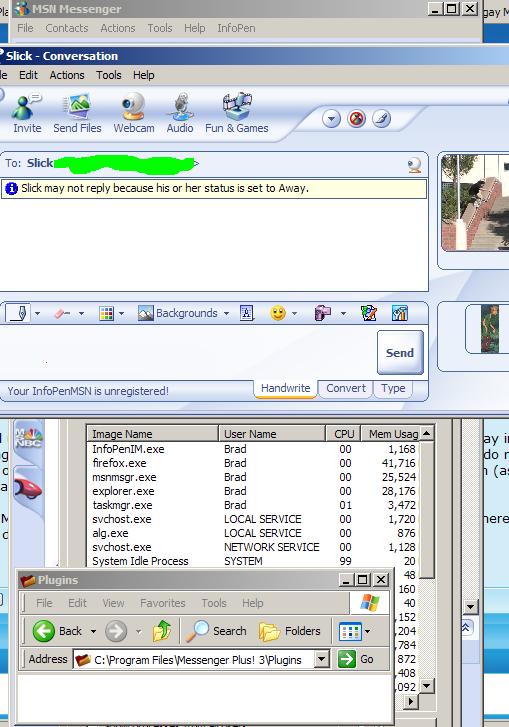This screenshot has height=727, width=509.
Task: Select the pen handwriting tool
Action: 18,313
